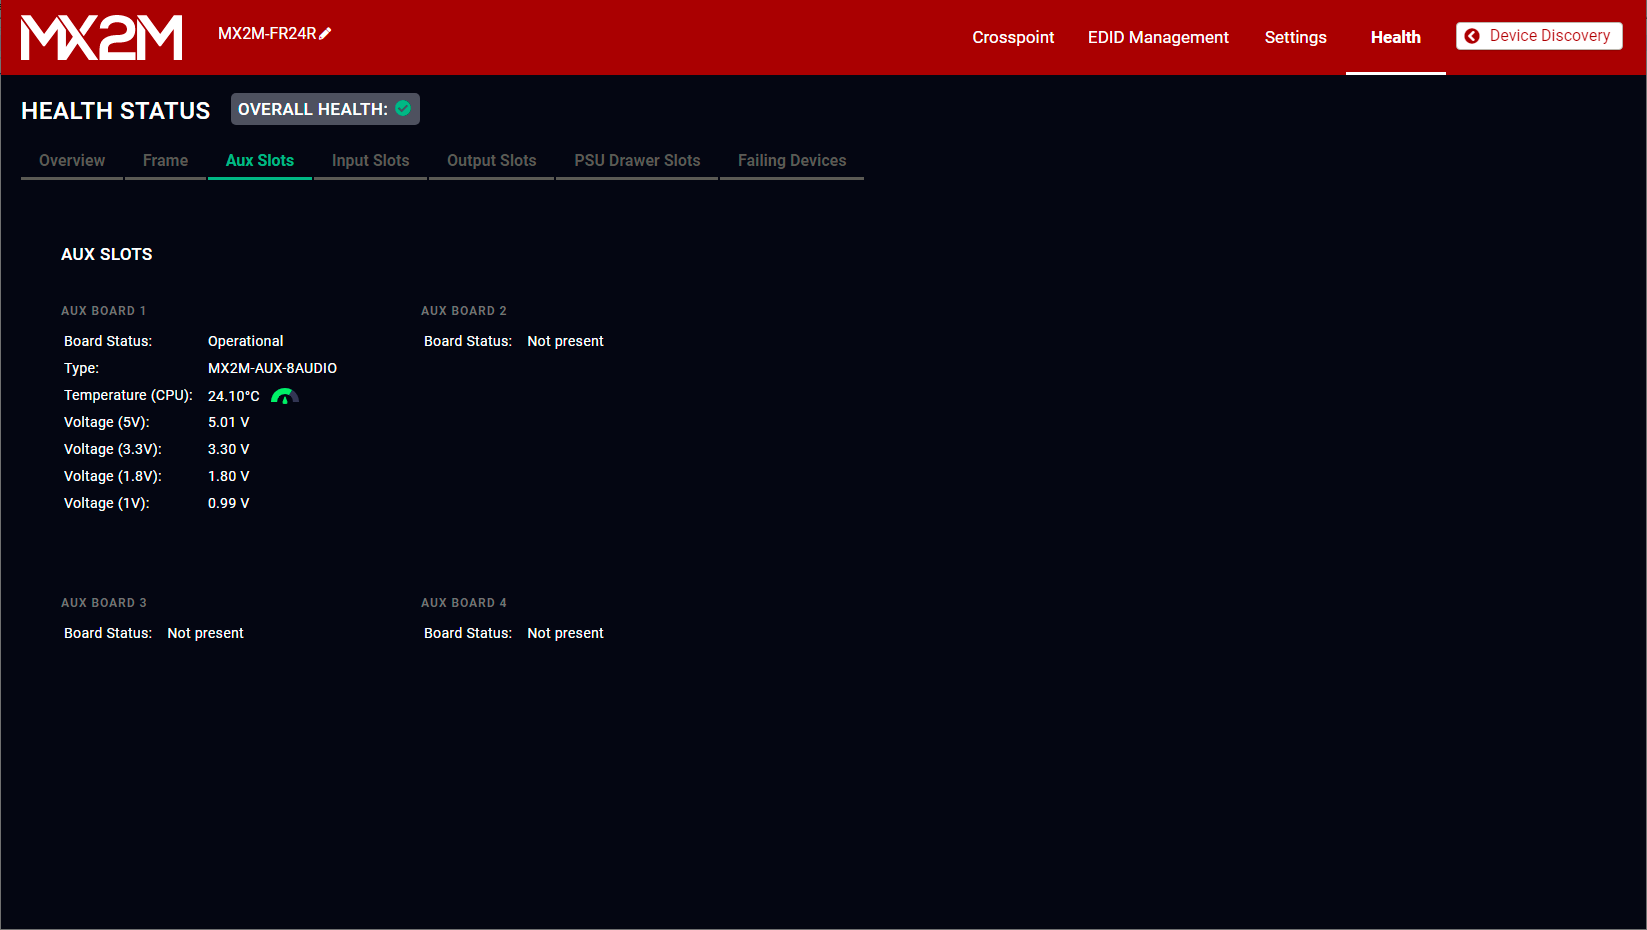Click the Type label in Aux Board 1
This screenshot has width=1647, height=930.
pyautogui.click(x=81, y=368)
